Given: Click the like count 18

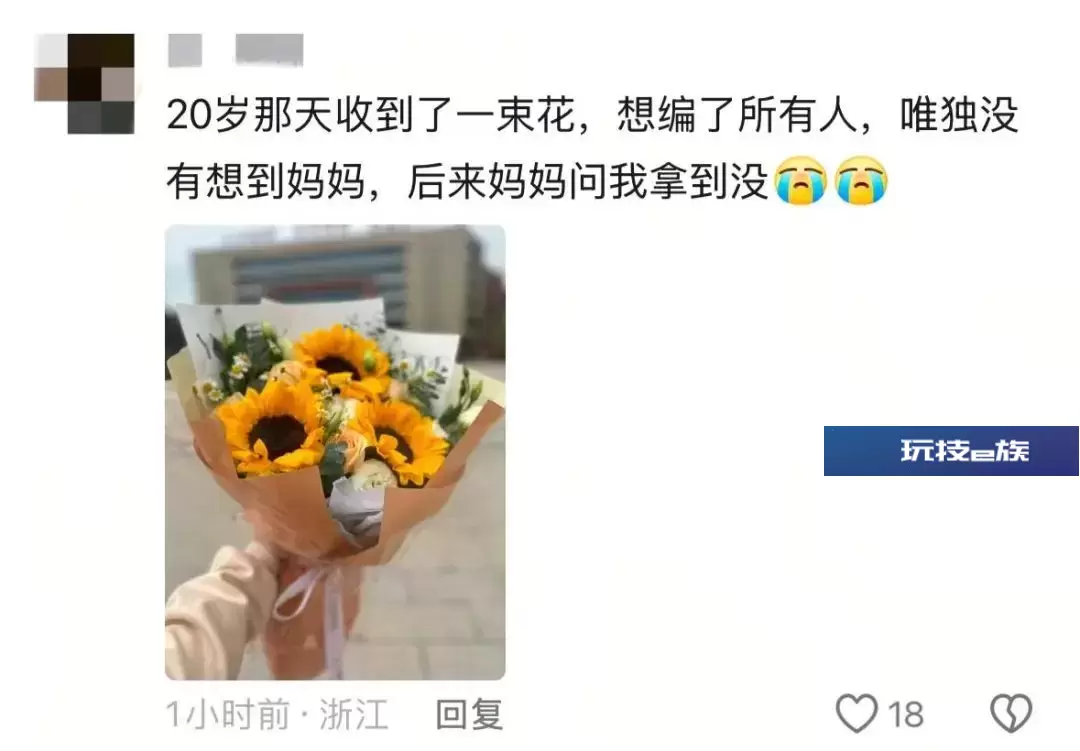Looking at the screenshot, I should pyautogui.click(x=905, y=714).
